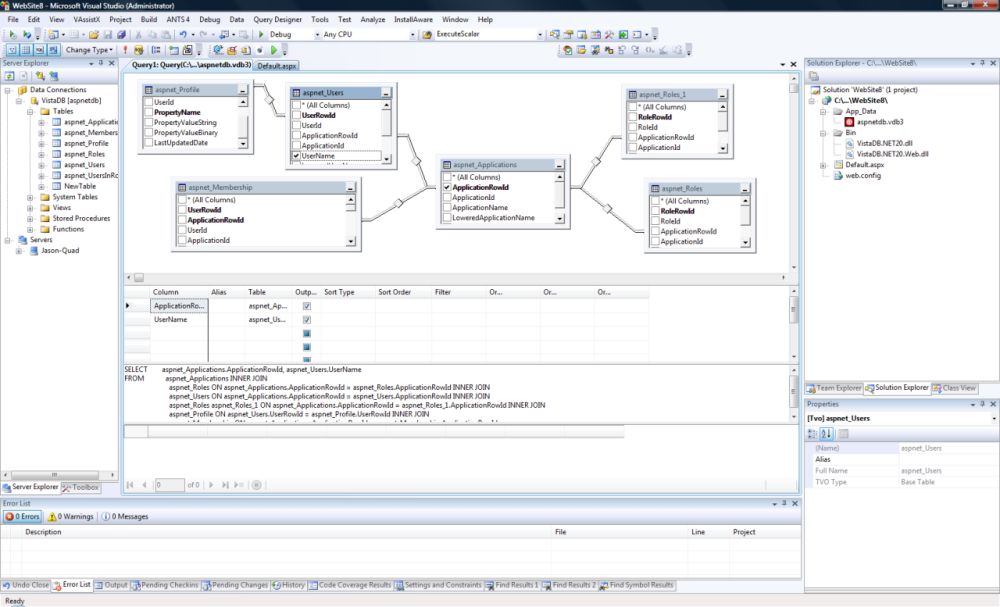Uncheck UserName output checkbox in grid pane
Image resolution: width=1000 pixels, height=607 pixels.
(x=305, y=318)
